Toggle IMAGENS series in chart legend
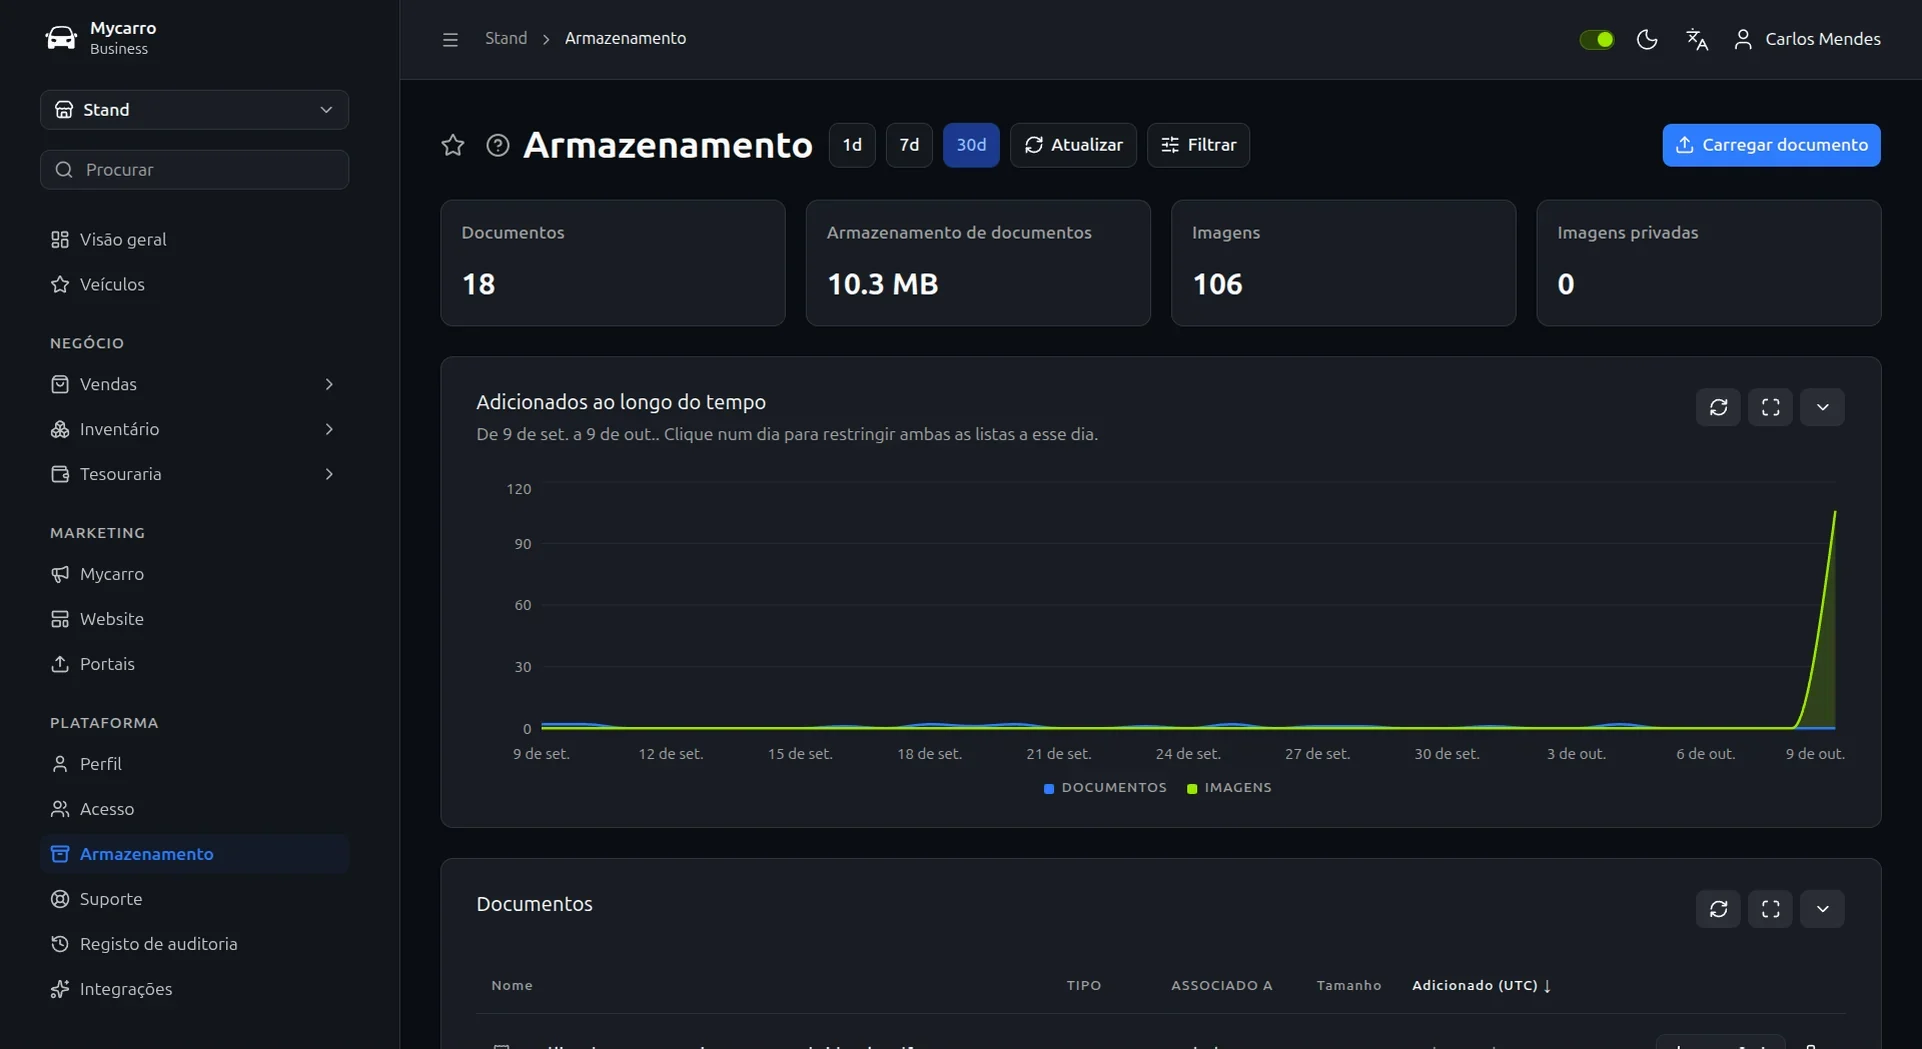Image resolution: width=1922 pixels, height=1049 pixels. click(x=1229, y=788)
